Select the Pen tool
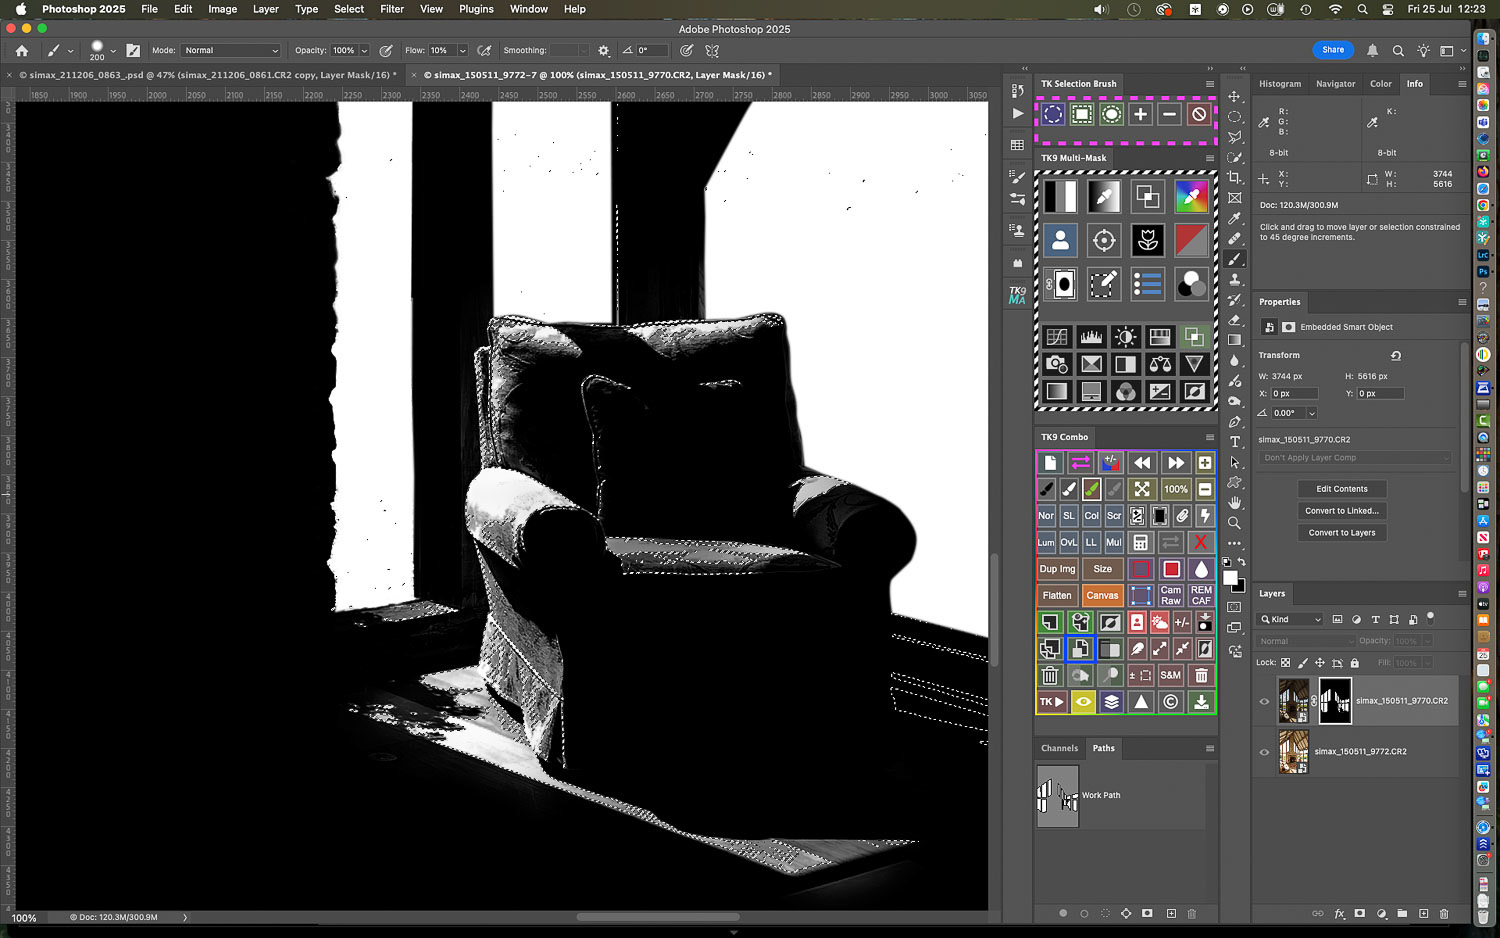The width and height of the screenshot is (1500, 938). pos(1234,422)
